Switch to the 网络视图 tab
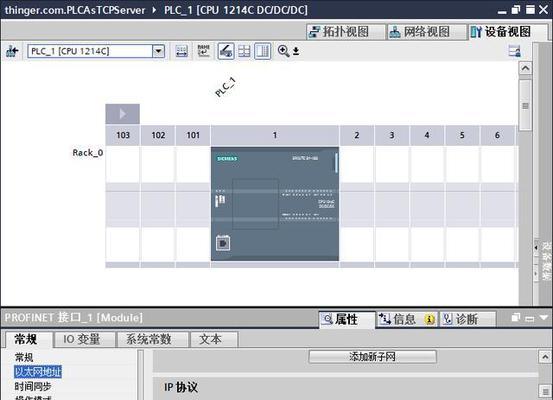Image resolution: width=553 pixels, height=400 pixels. (x=426, y=32)
